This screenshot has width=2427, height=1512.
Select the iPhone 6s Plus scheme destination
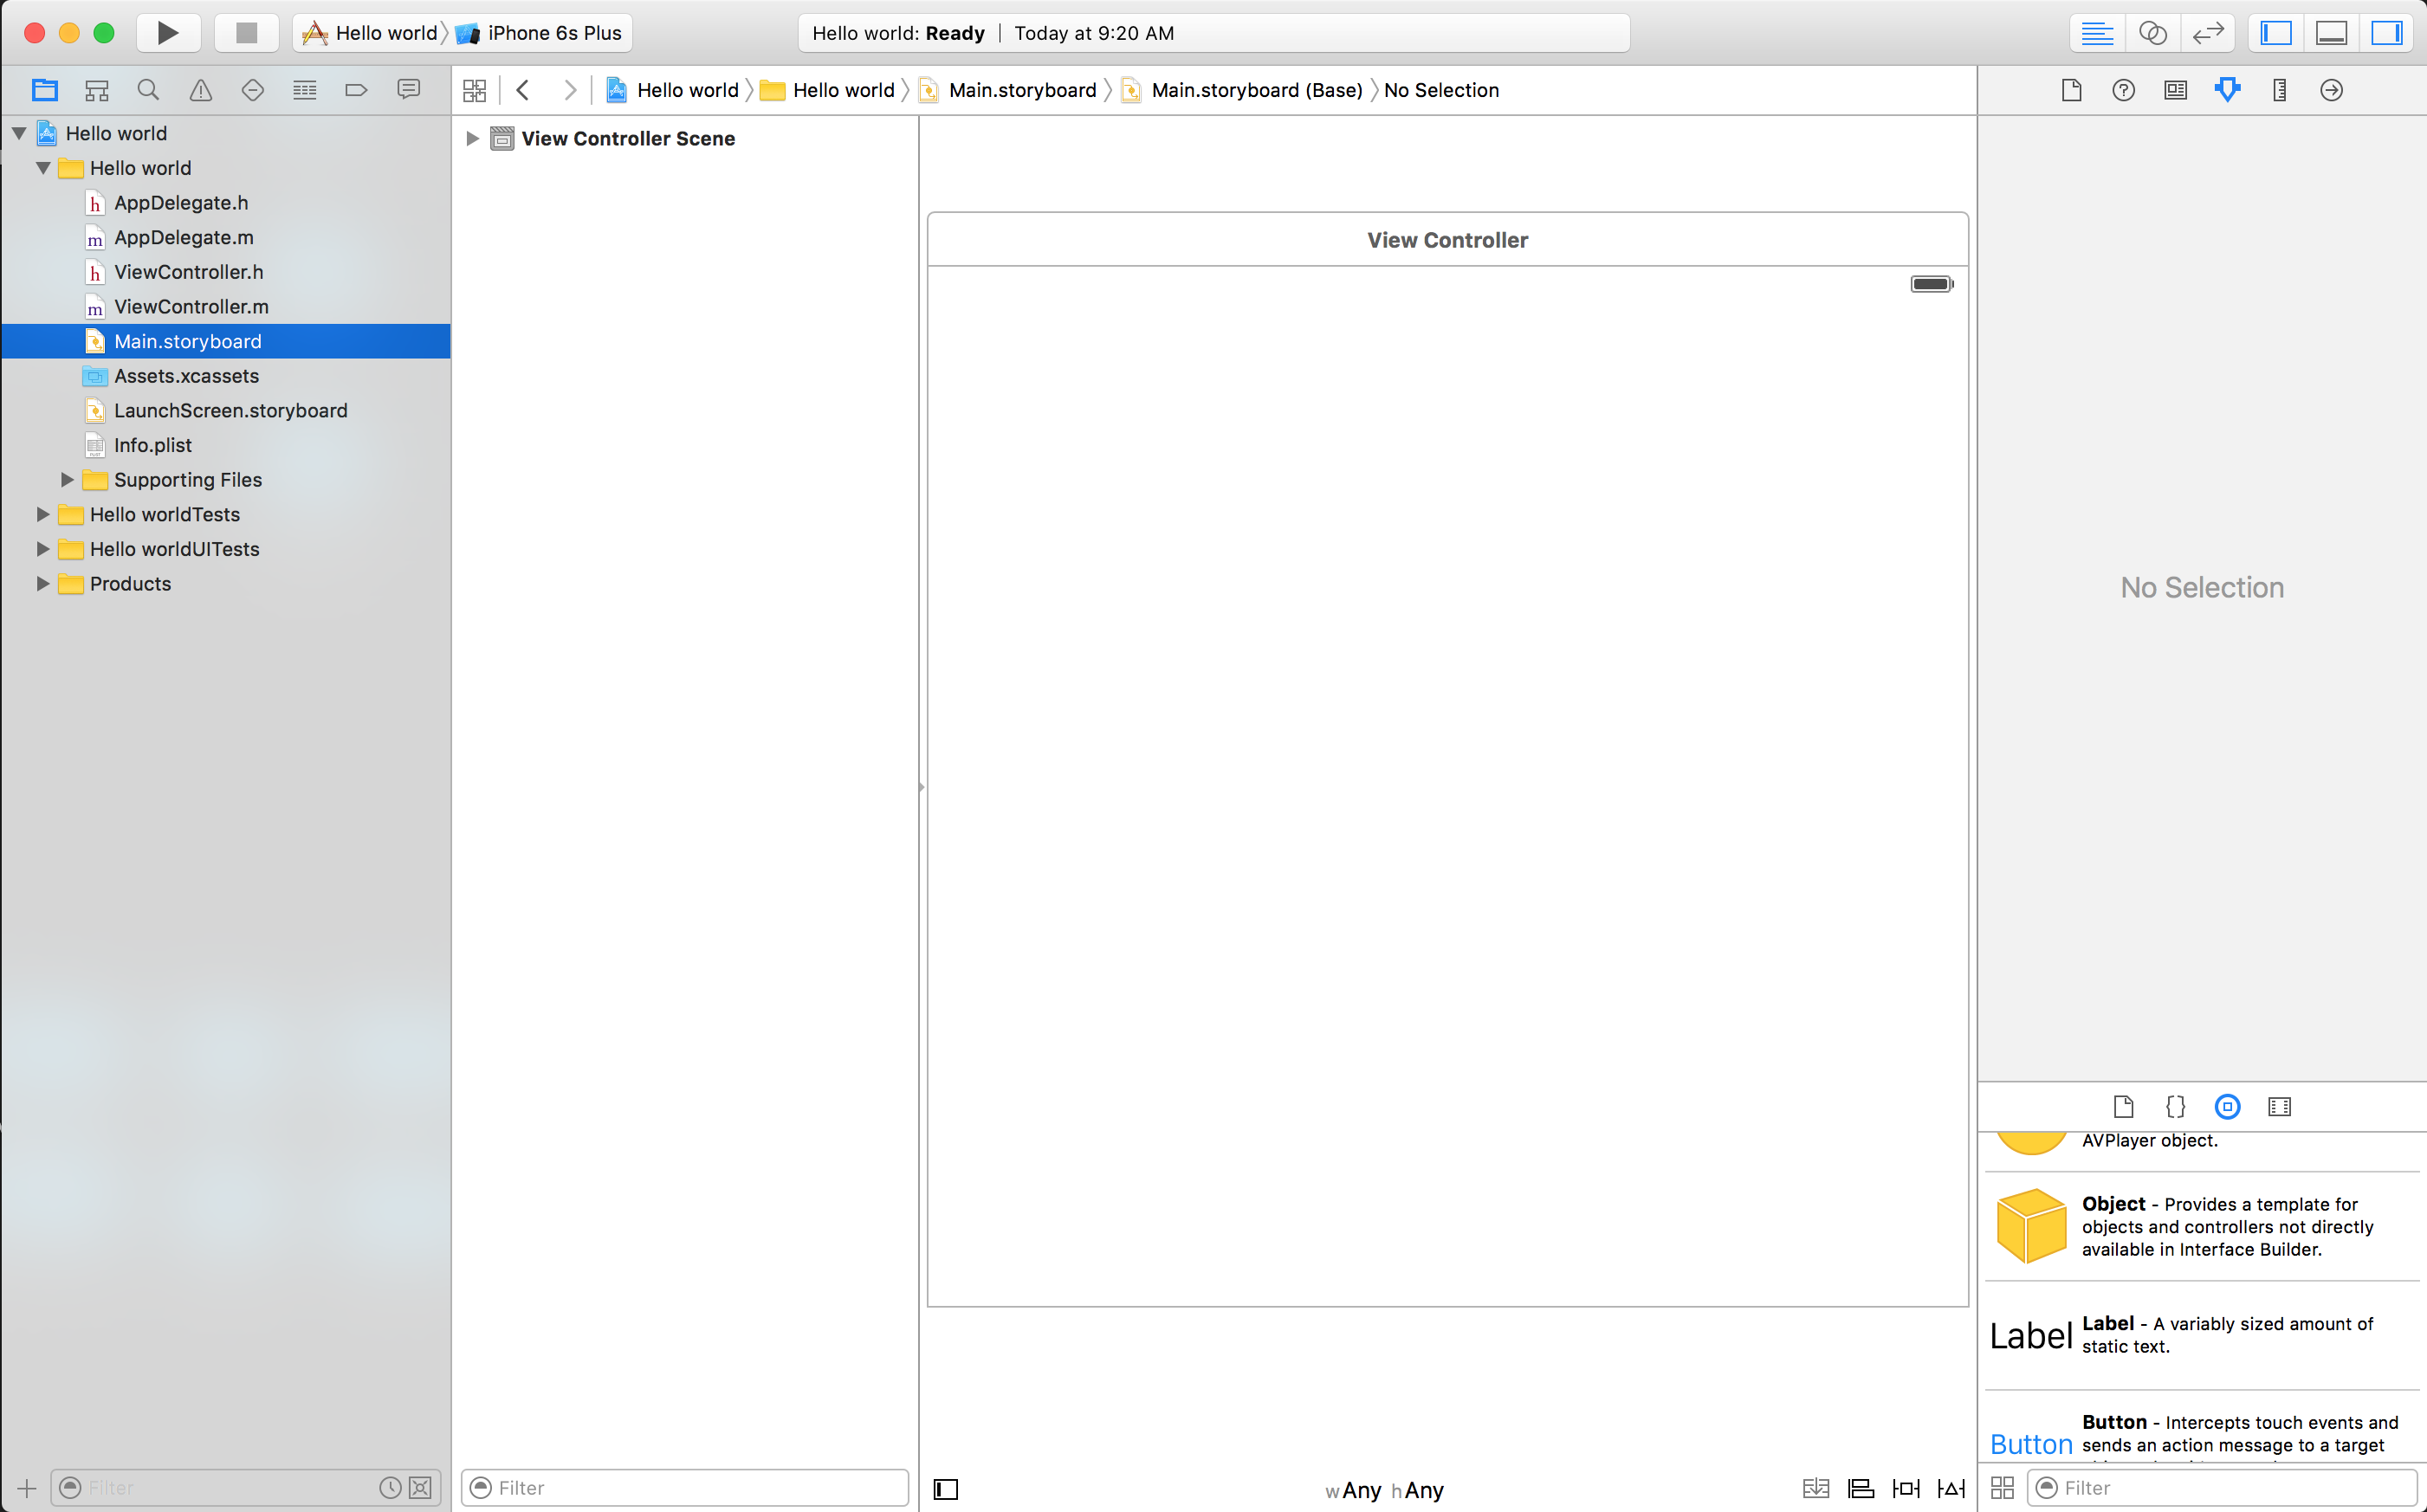click(542, 33)
